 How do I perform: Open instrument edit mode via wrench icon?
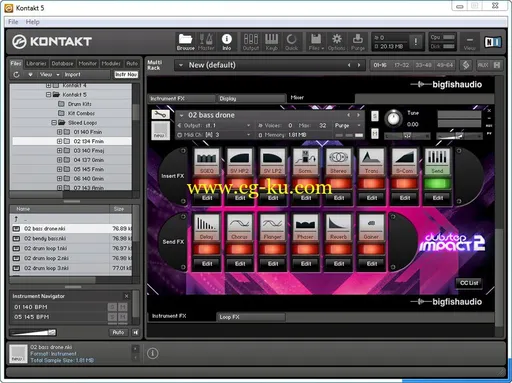(160, 115)
